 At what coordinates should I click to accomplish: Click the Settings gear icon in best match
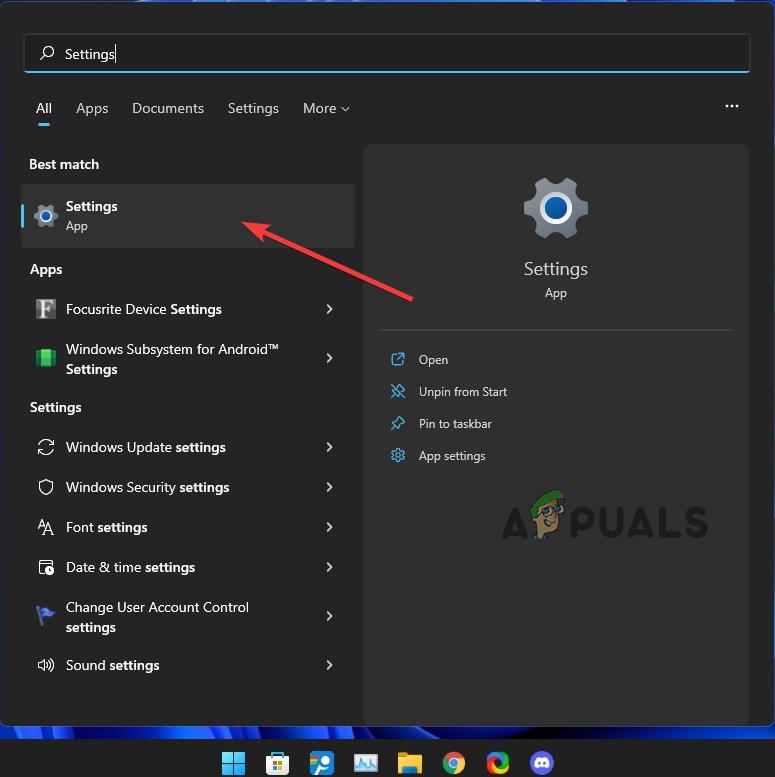click(46, 216)
